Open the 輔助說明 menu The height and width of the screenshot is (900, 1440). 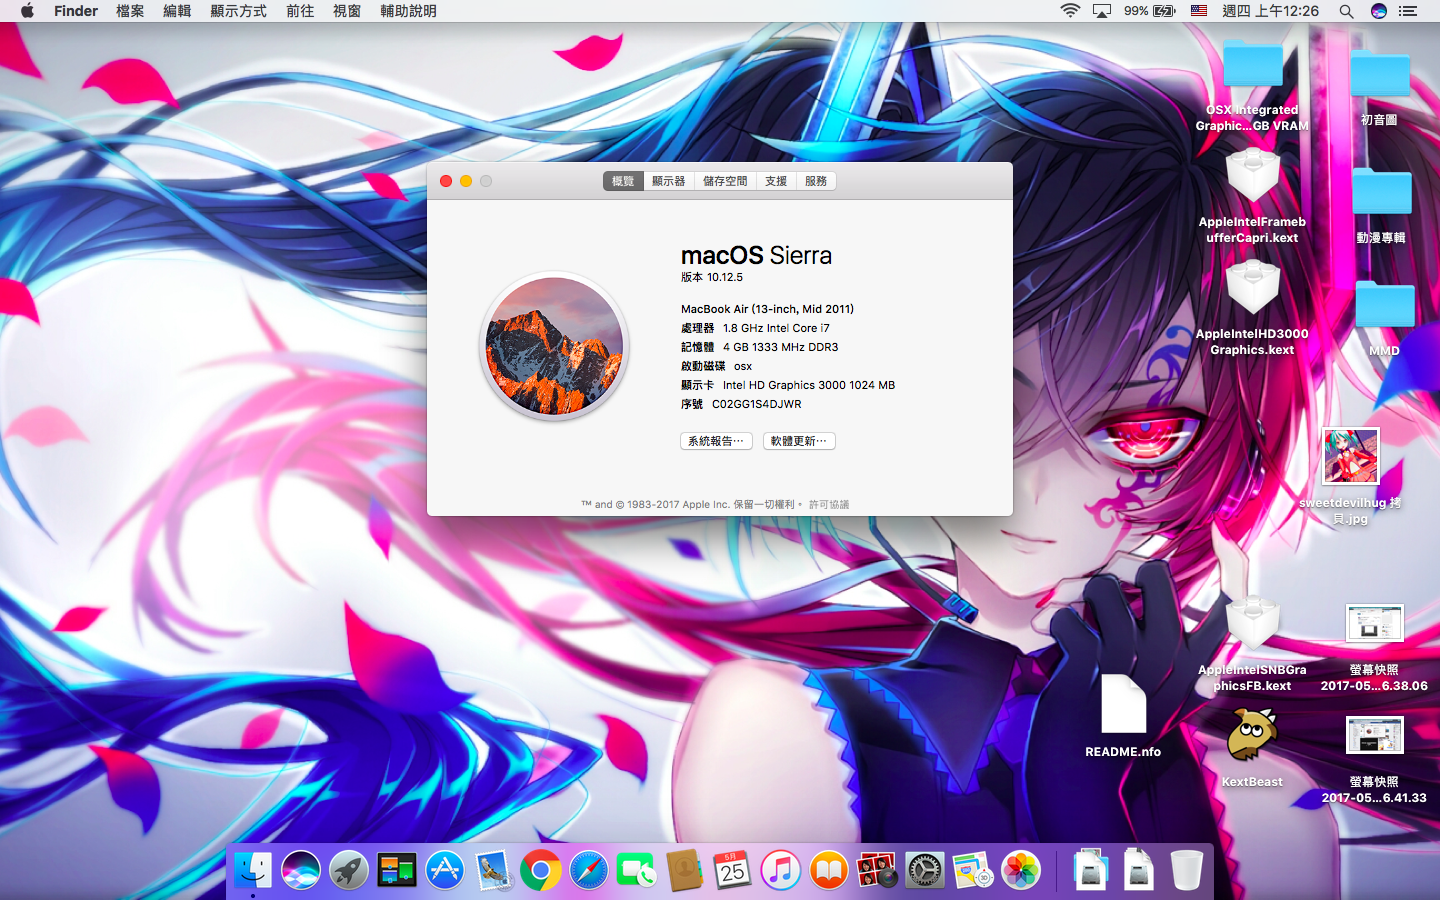point(408,11)
